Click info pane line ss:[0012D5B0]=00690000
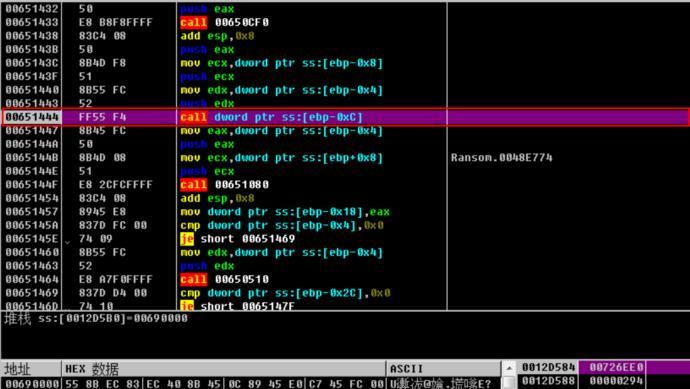This screenshot has width=690, height=389. pos(96,318)
